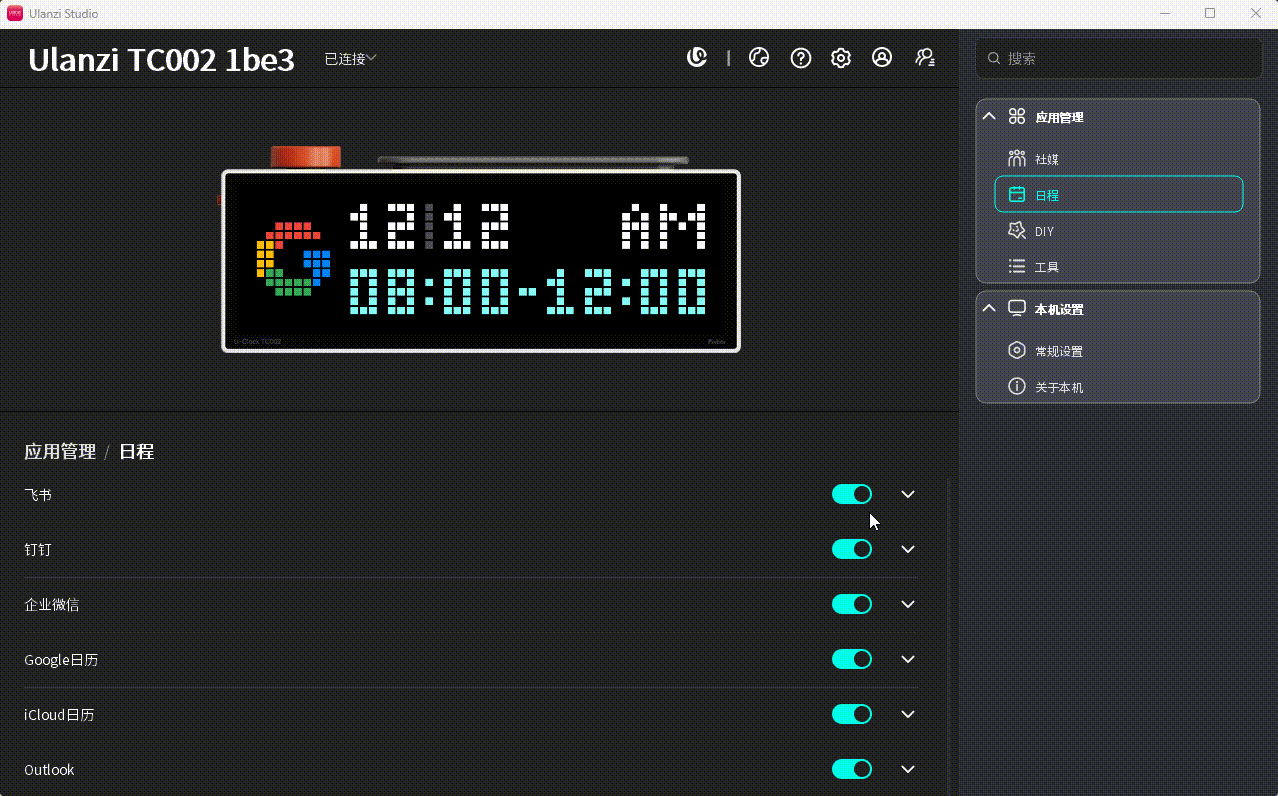
Task: Select DIY in the sidebar
Action: [x=1118, y=231]
